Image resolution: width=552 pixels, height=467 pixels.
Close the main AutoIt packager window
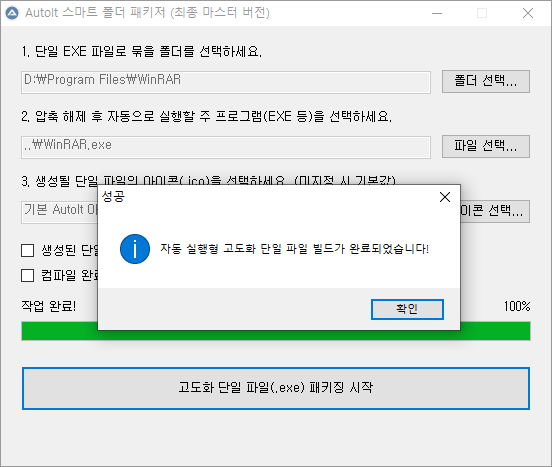point(528,13)
